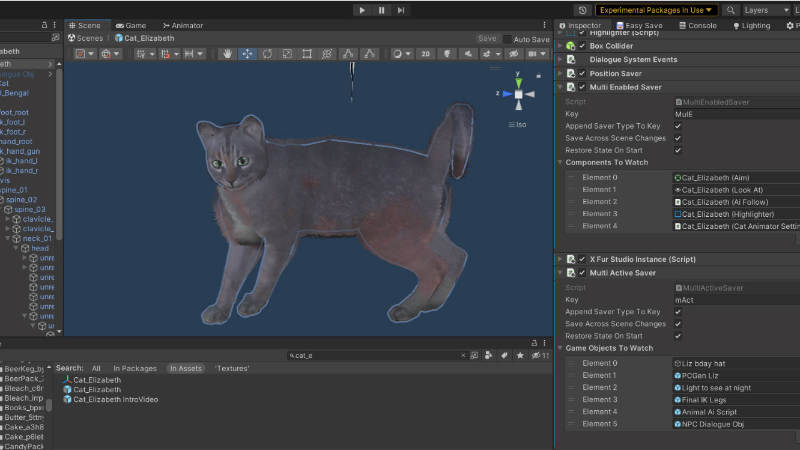Click the Favorites star icon in project
Viewport: 800px width, 450px height.
(x=520, y=356)
